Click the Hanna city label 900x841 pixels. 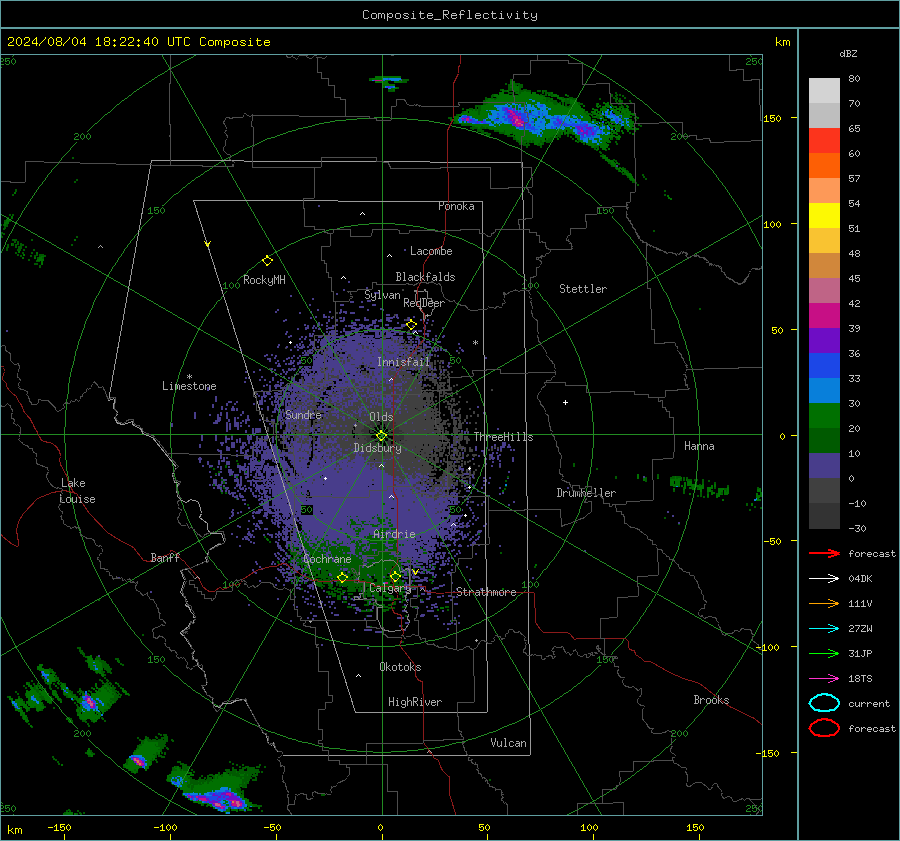pyautogui.click(x=699, y=446)
